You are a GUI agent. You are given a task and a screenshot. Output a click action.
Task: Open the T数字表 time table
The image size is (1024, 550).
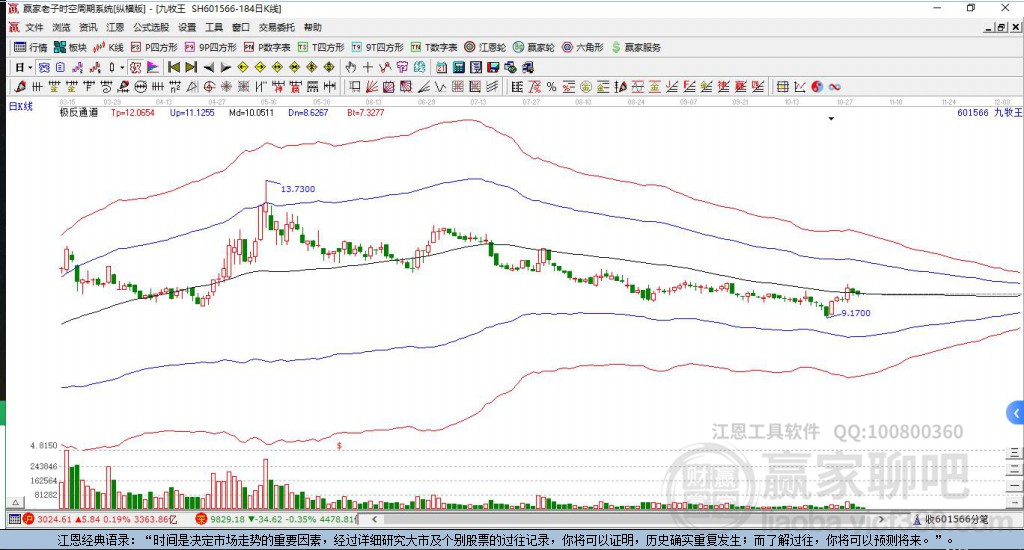coord(434,47)
